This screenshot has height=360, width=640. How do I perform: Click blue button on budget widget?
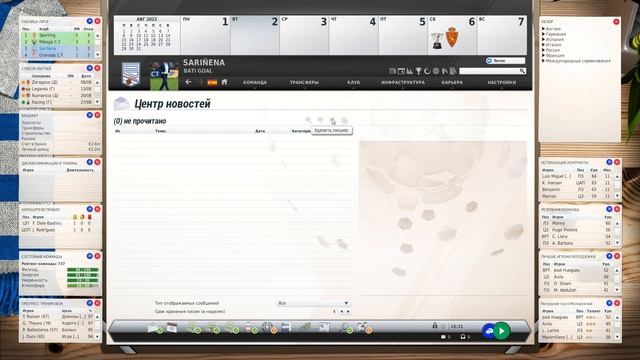click(x=89, y=115)
